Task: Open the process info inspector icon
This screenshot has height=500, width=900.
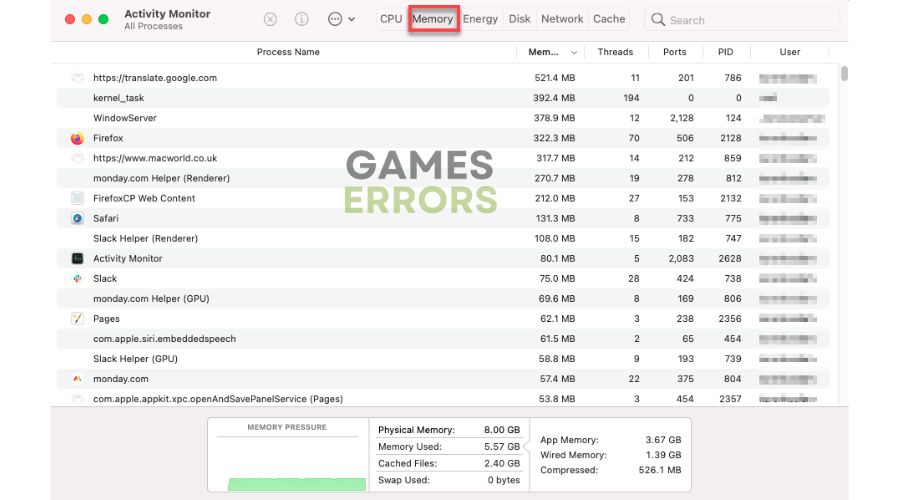Action: (301, 20)
